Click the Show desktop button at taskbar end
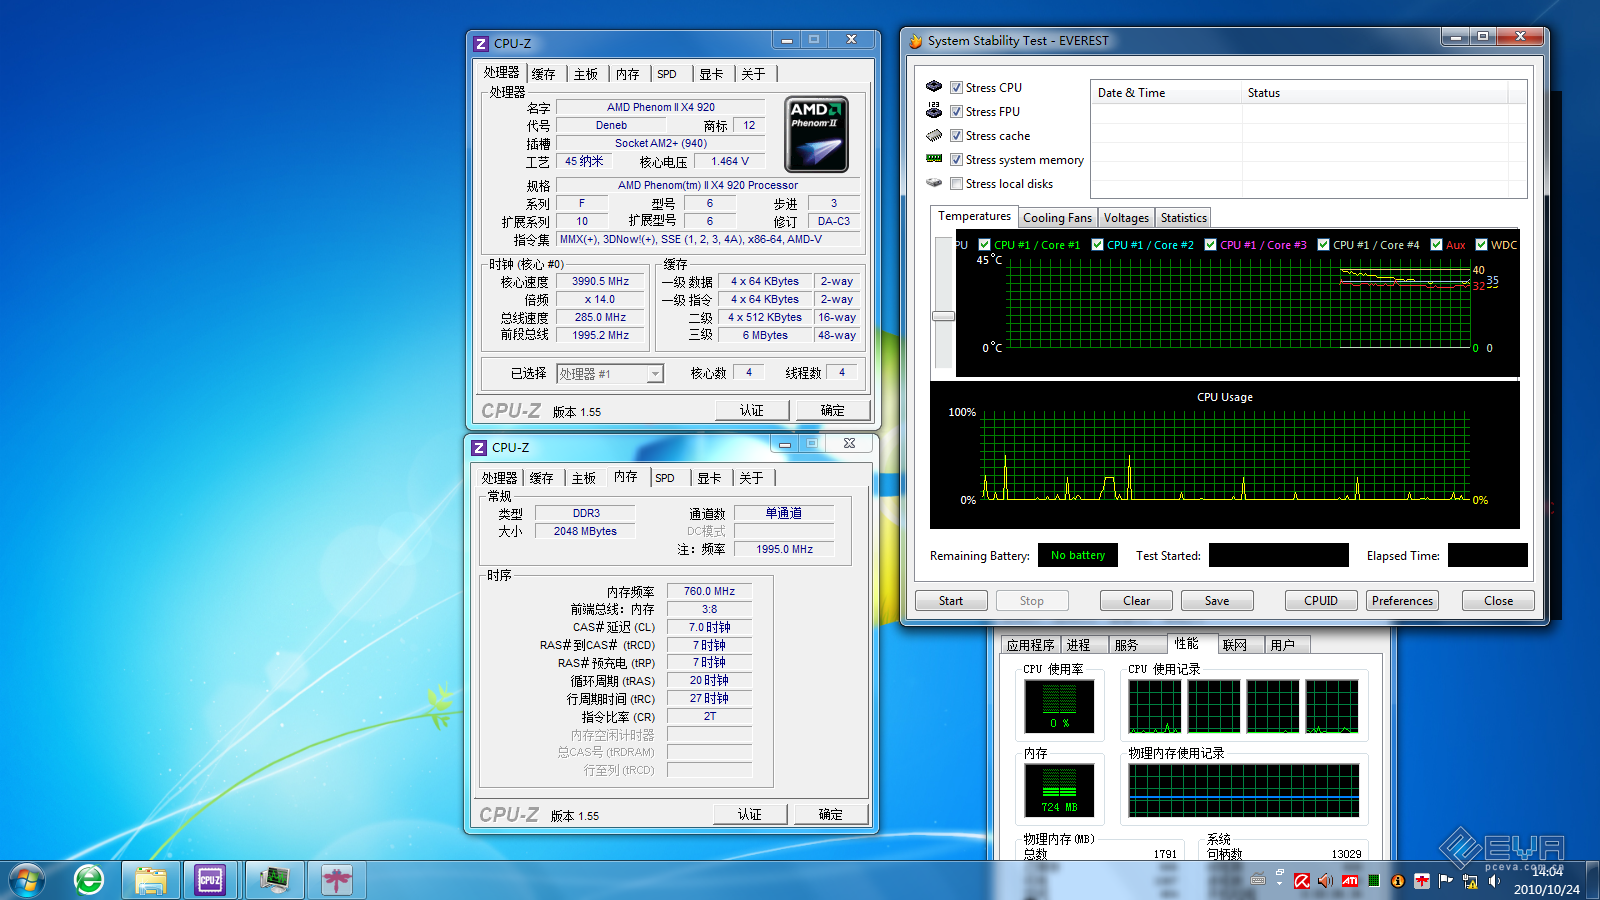 [x=1593, y=880]
